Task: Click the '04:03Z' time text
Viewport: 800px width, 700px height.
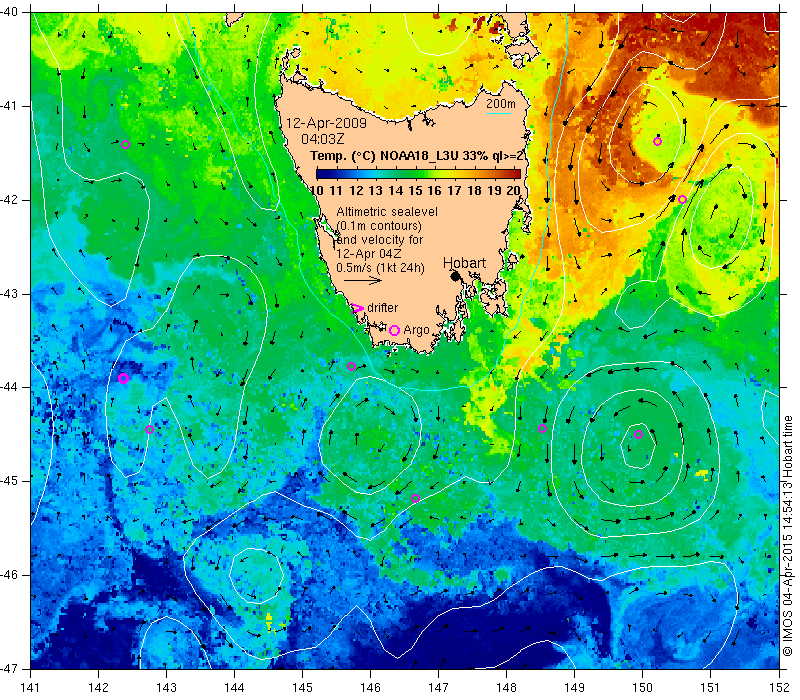Action: pos(322,139)
